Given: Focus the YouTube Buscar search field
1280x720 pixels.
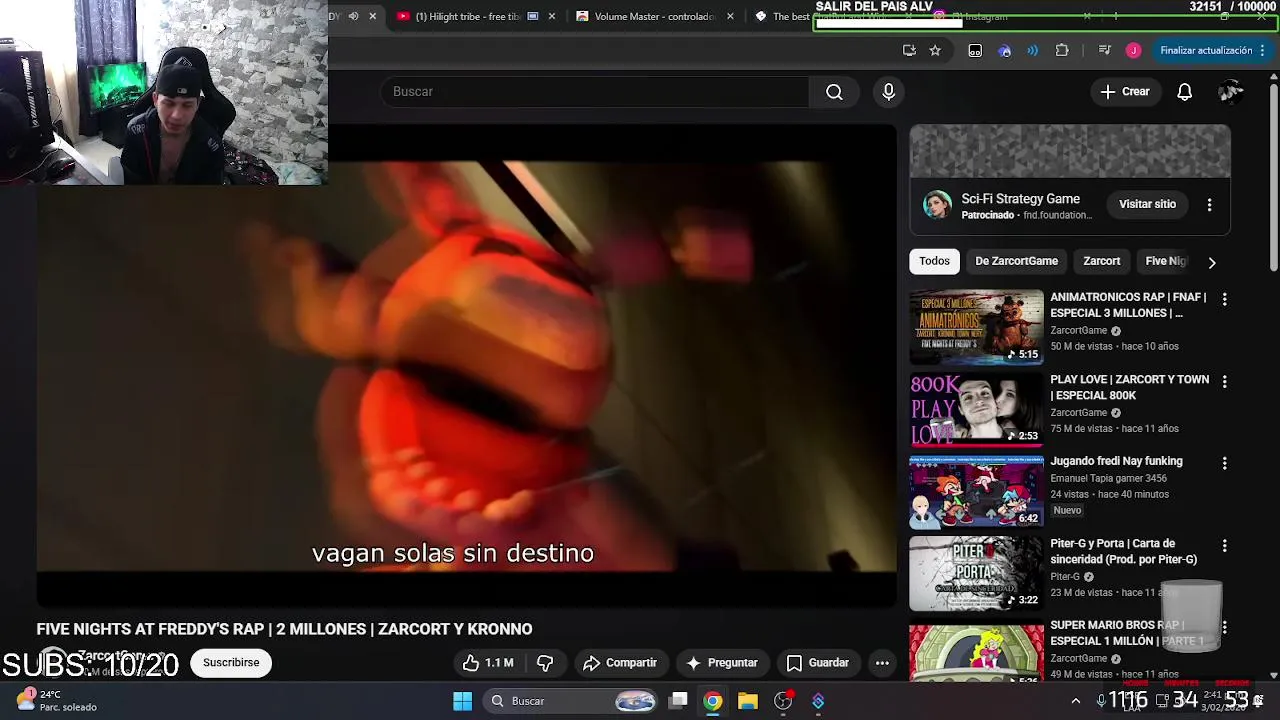Looking at the screenshot, I should click(595, 92).
